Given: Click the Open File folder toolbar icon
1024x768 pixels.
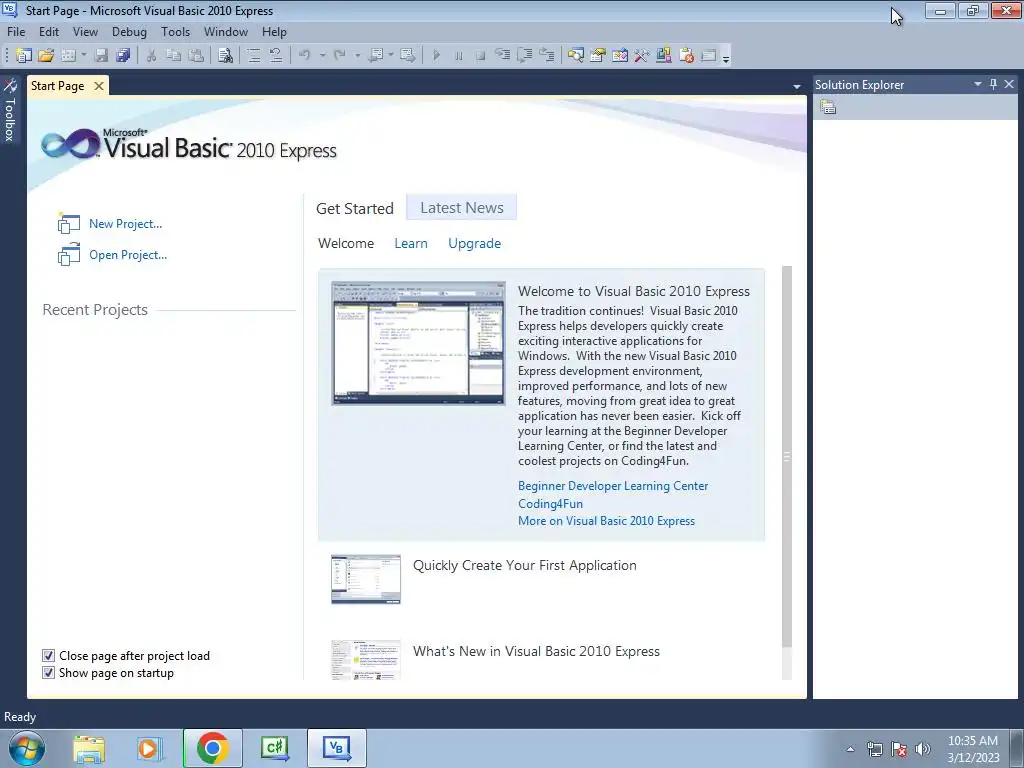Looking at the screenshot, I should pyautogui.click(x=46, y=56).
